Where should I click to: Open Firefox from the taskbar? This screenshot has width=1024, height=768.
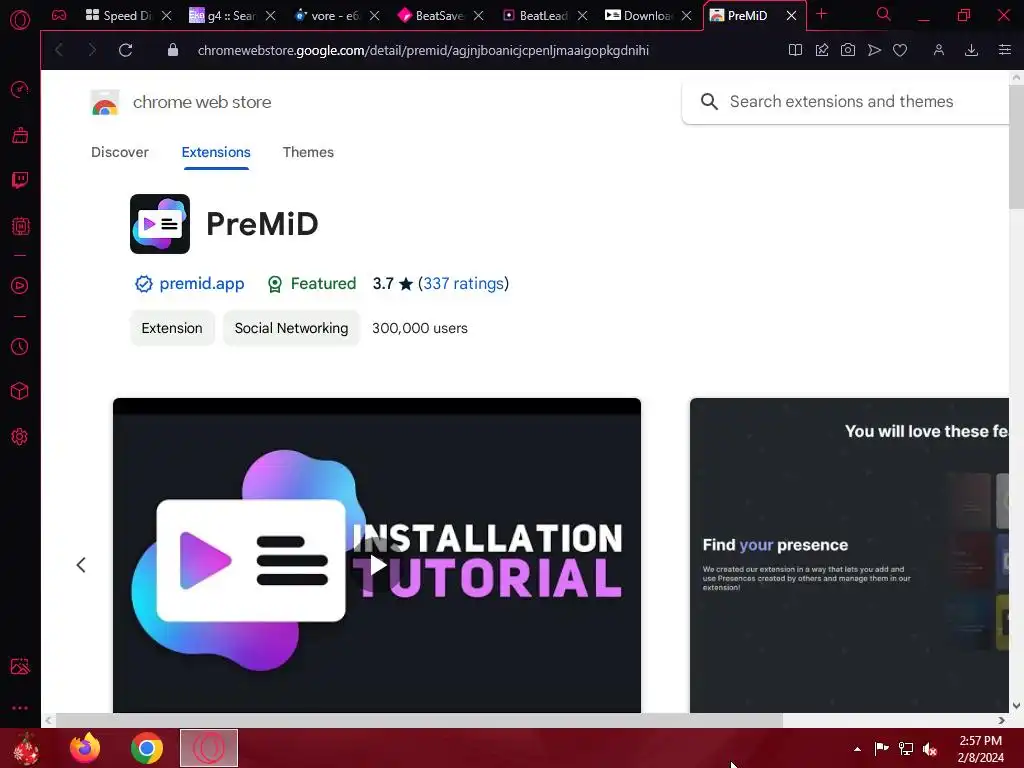[x=85, y=748]
